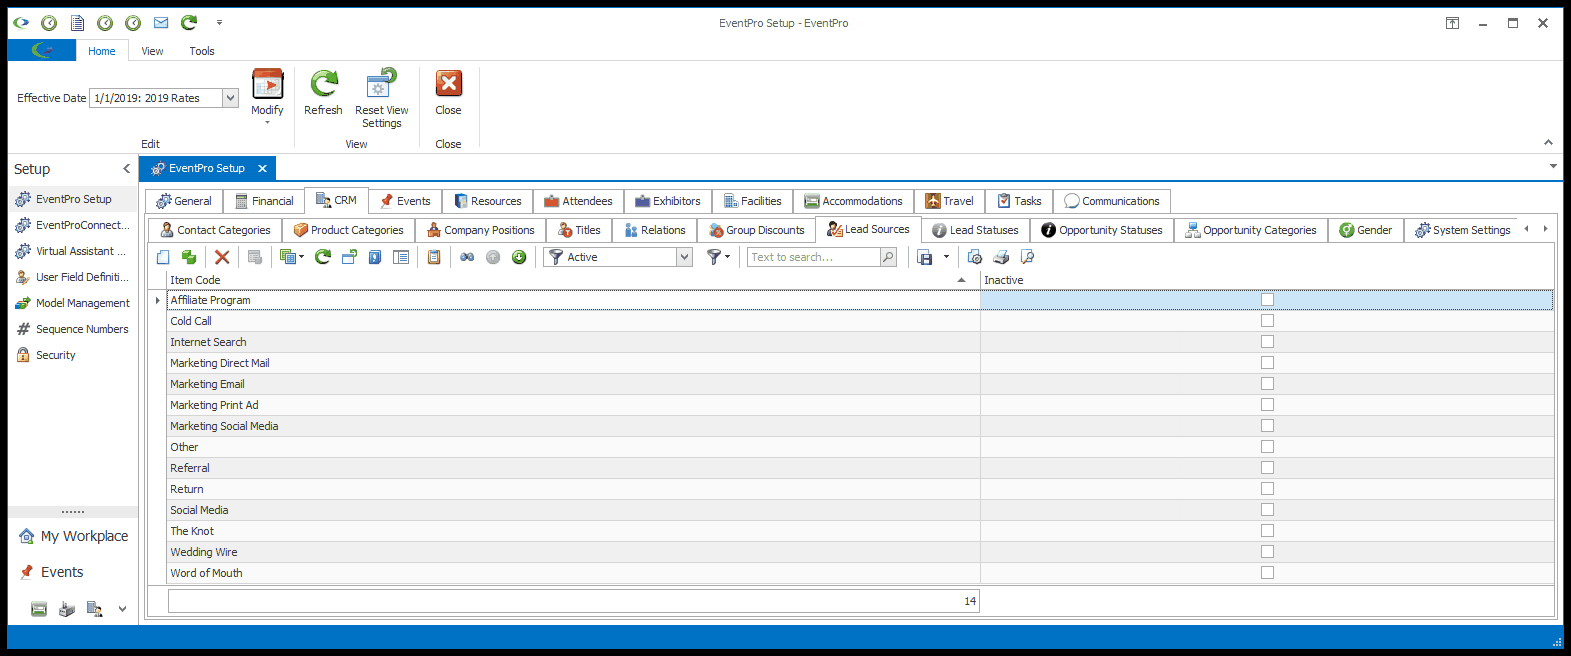
Task: Close the EventPro Setup document tab
Action: 262,168
